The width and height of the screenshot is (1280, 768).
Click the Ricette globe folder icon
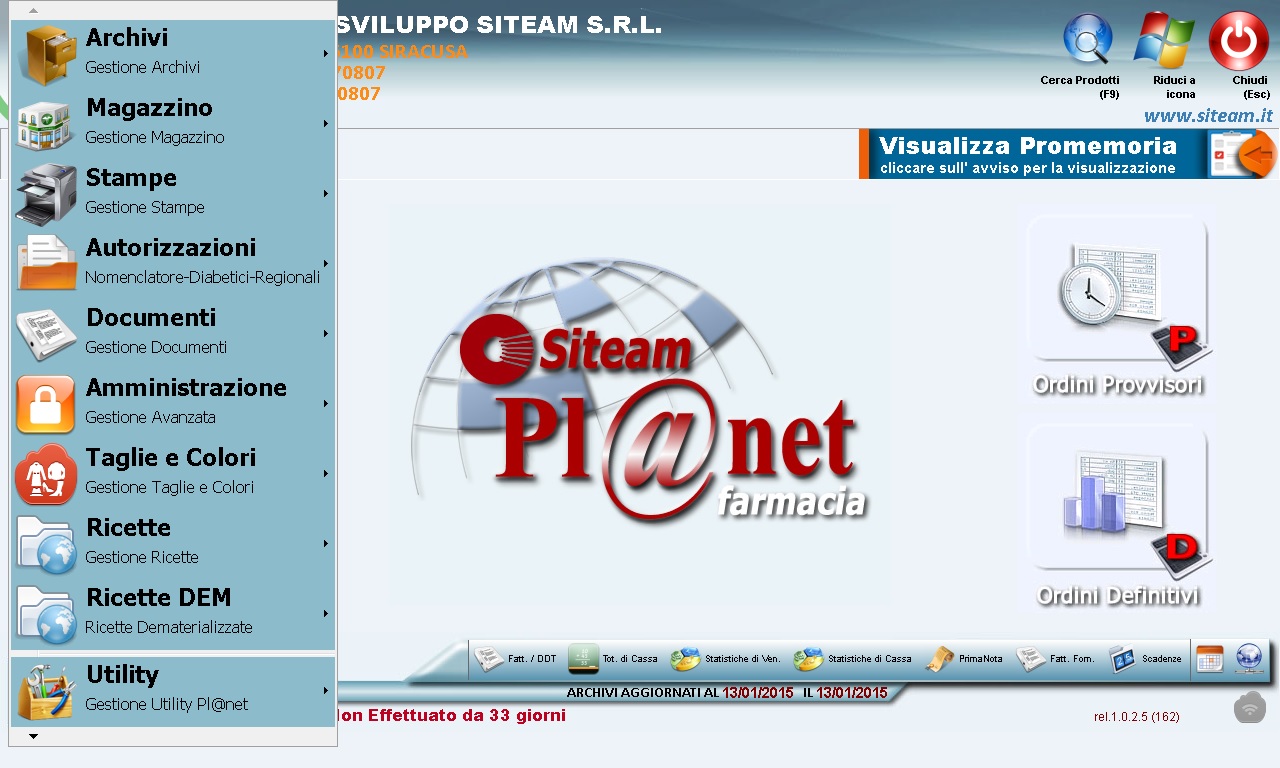(x=46, y=544)
